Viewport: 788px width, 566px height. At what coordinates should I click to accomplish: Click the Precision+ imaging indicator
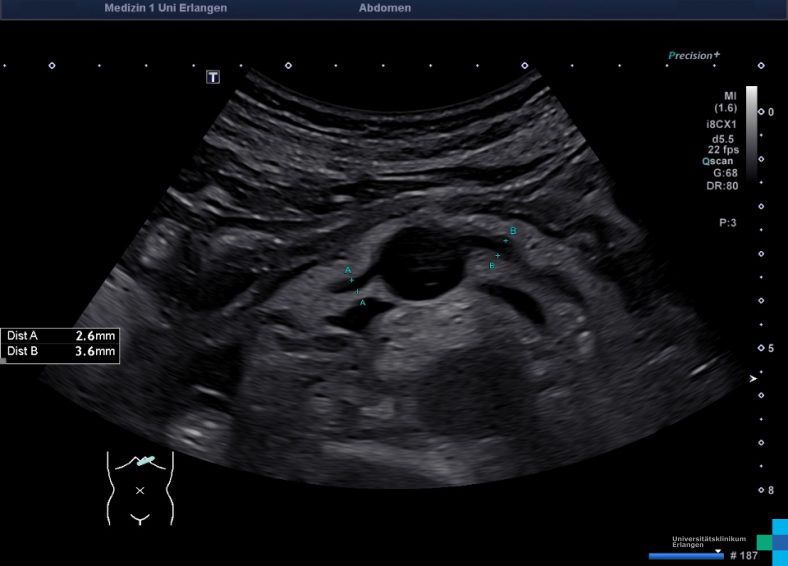[694, 56]
